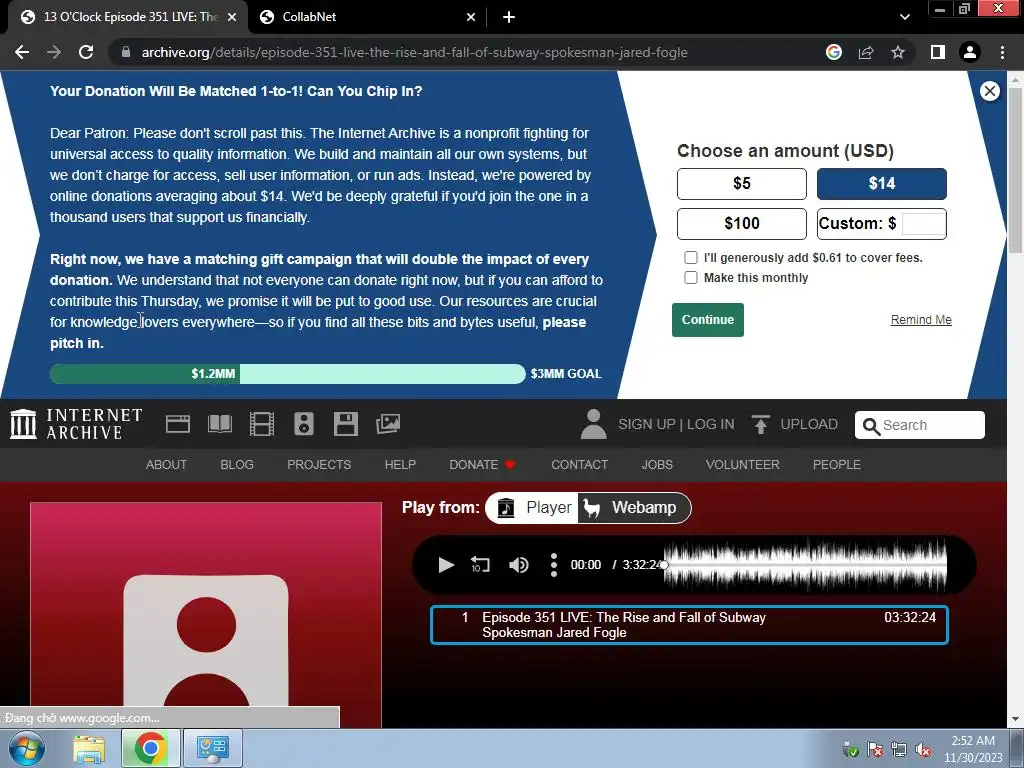Select the Episode 351 LIVE track row
Viewport: 1024px width, 768px height.
[689, 625]
